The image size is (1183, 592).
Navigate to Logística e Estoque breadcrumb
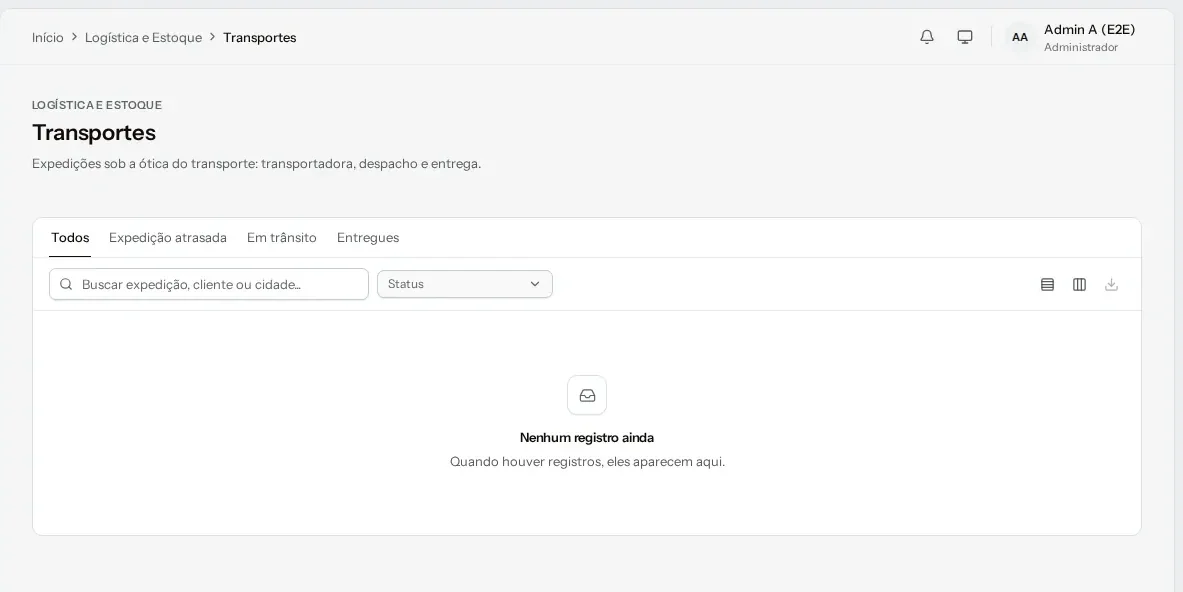click(143, 38)
